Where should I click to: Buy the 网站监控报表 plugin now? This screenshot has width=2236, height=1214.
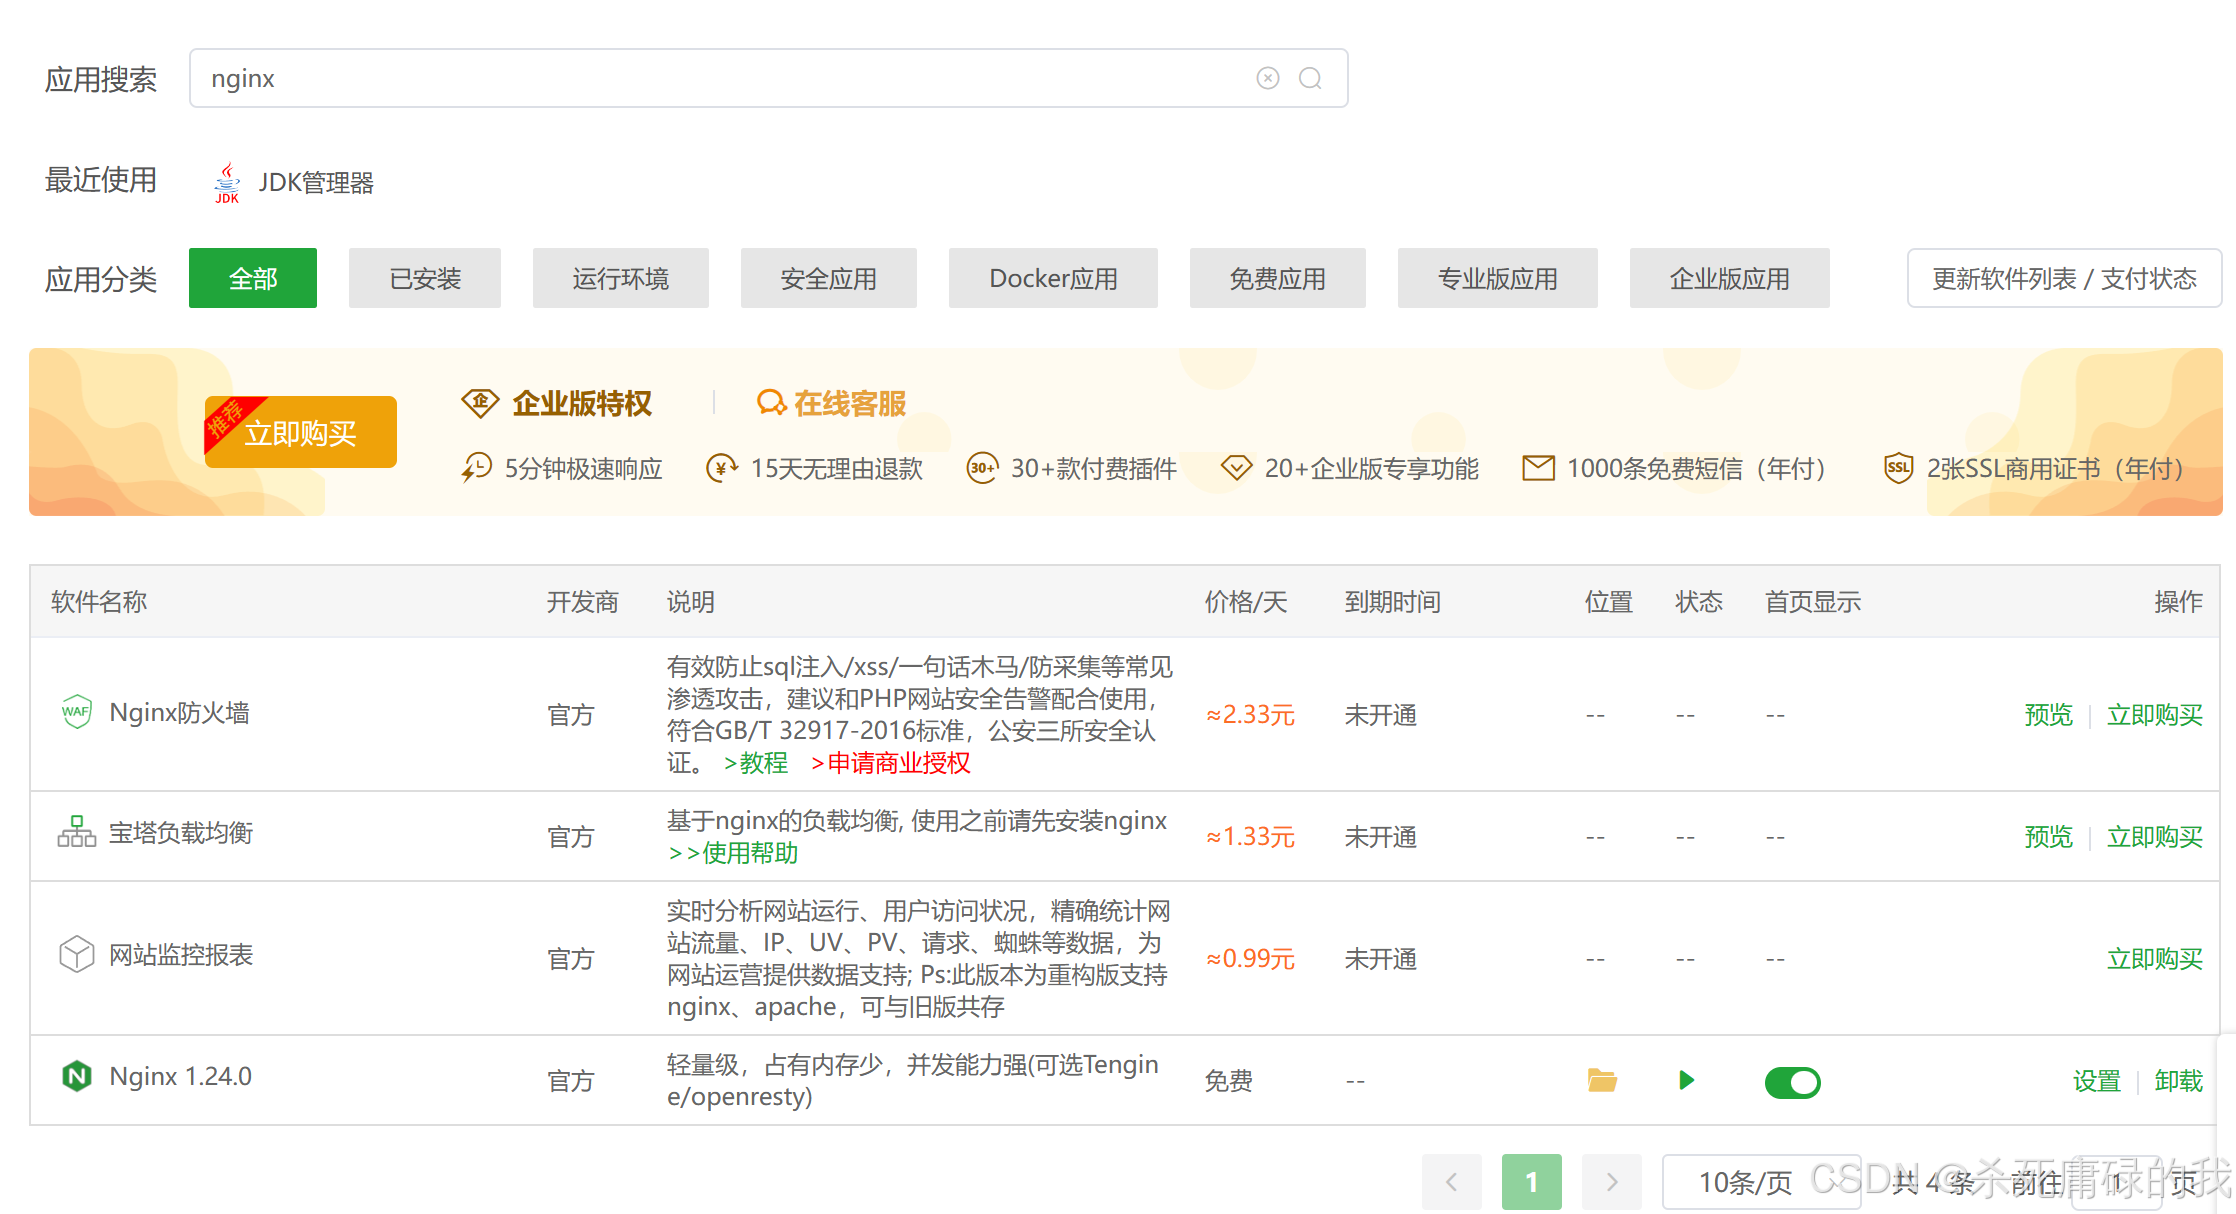tap(2154, 958)
